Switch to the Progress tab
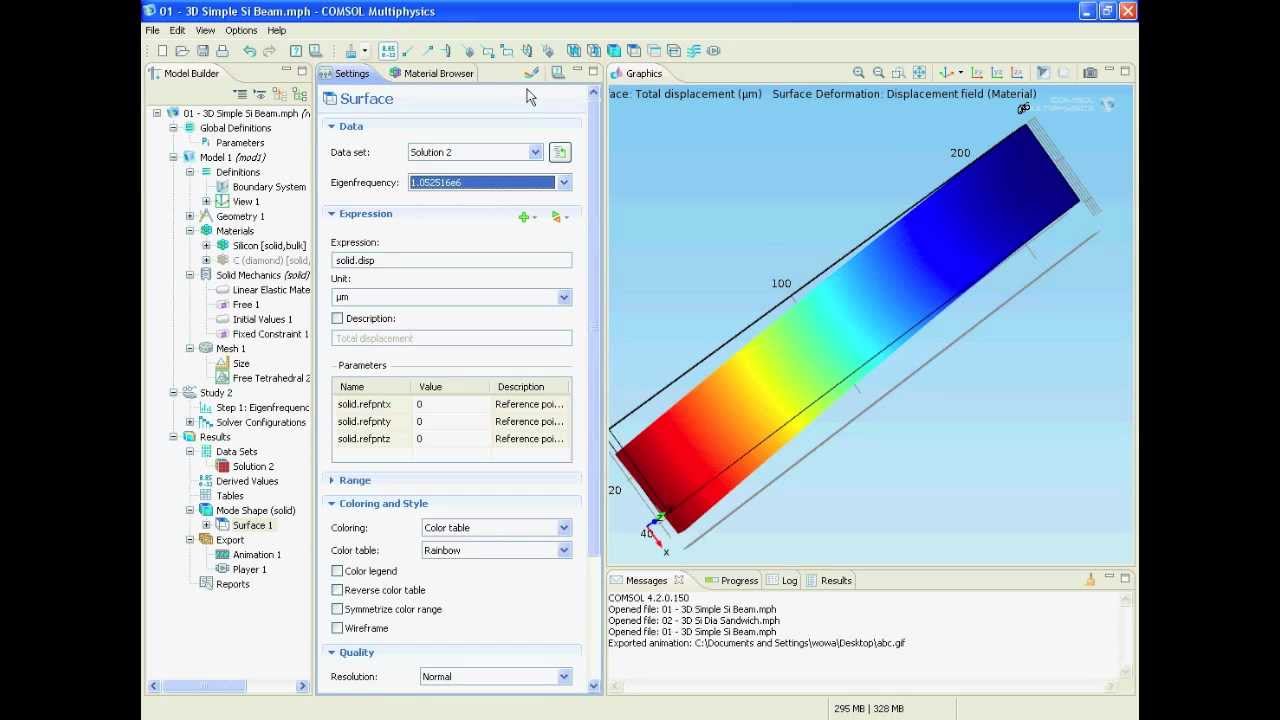 point(731,580)
